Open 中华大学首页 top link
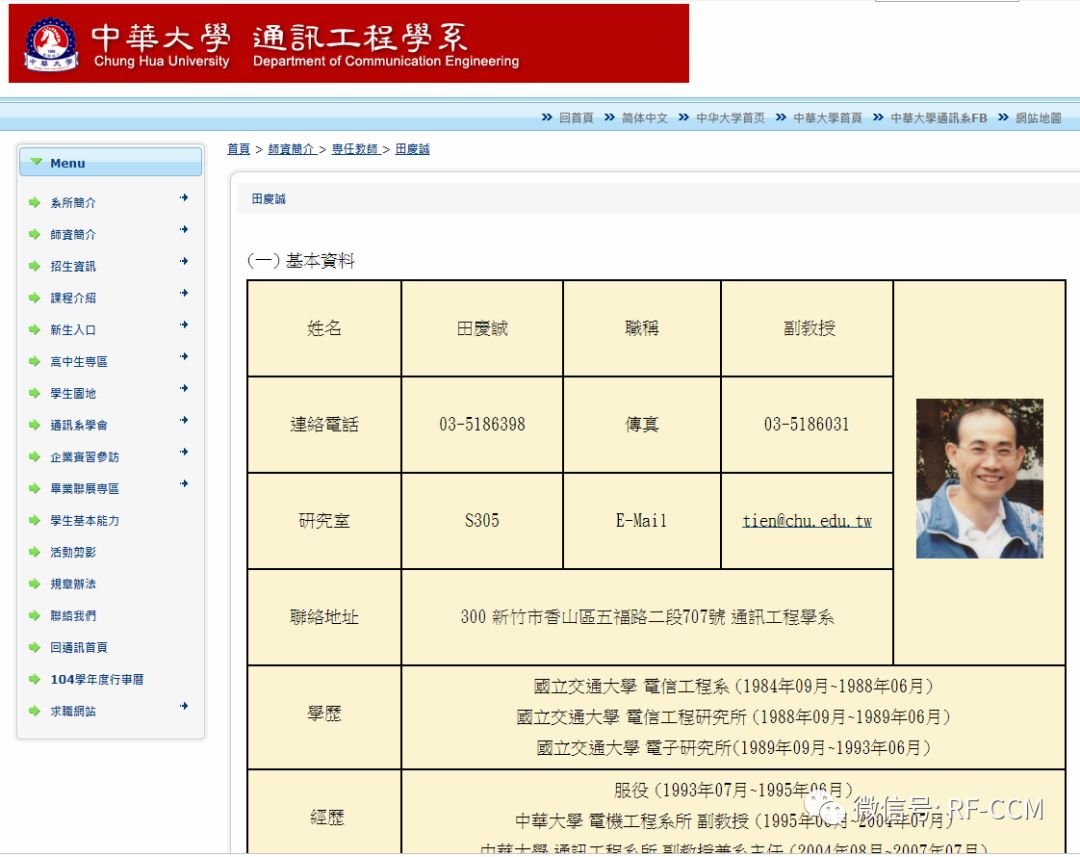The image size is (1080, 857). click(x=730, y=118)
